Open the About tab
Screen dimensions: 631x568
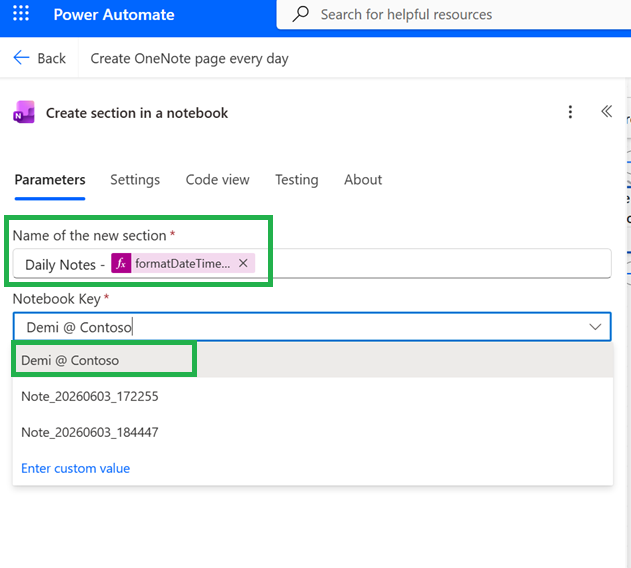(x=363, y=180)
